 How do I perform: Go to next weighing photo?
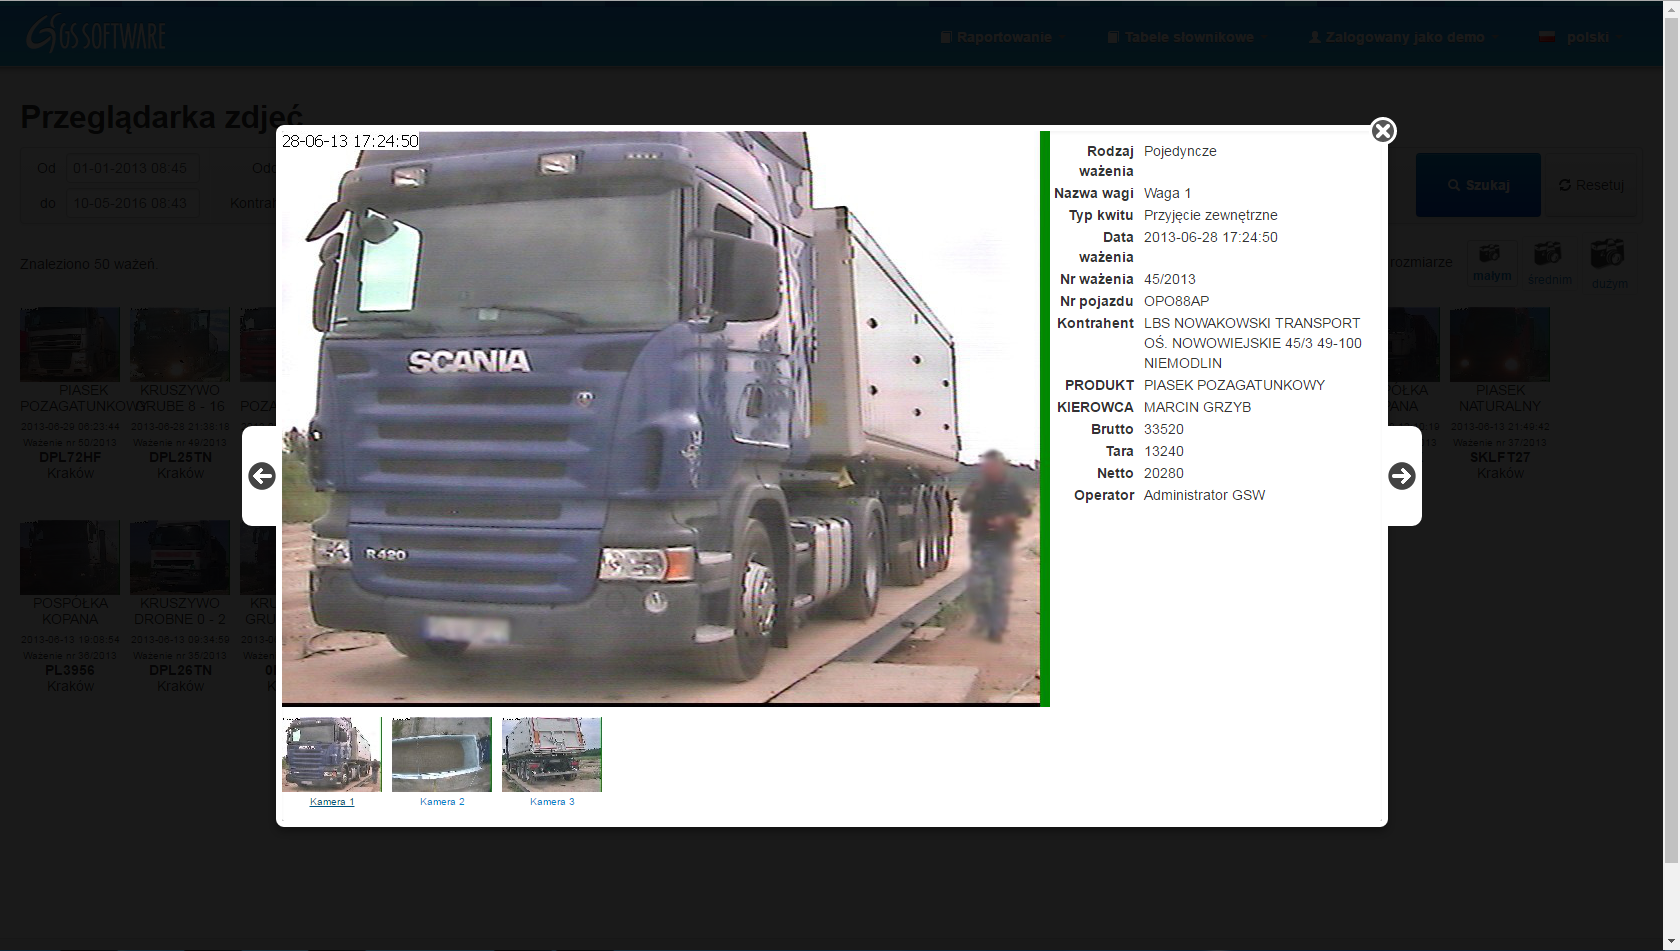[x=1401, y=476]
